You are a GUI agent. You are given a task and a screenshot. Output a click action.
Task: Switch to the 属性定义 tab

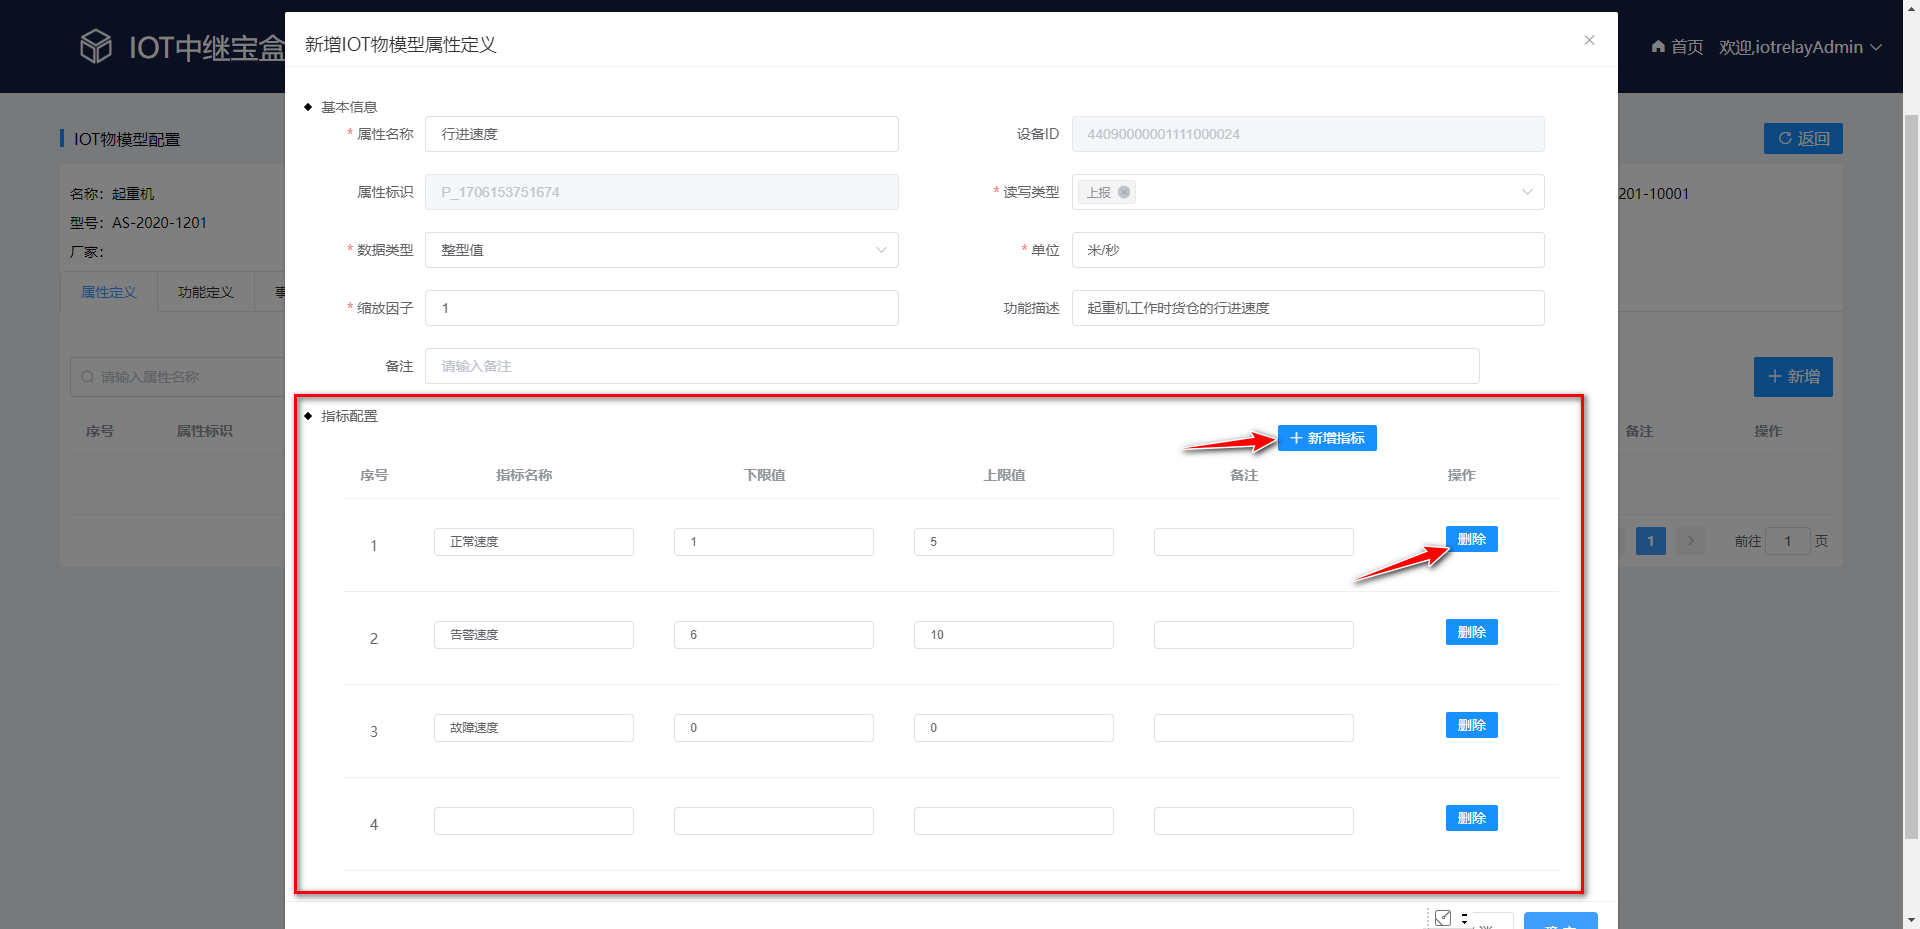108,292
